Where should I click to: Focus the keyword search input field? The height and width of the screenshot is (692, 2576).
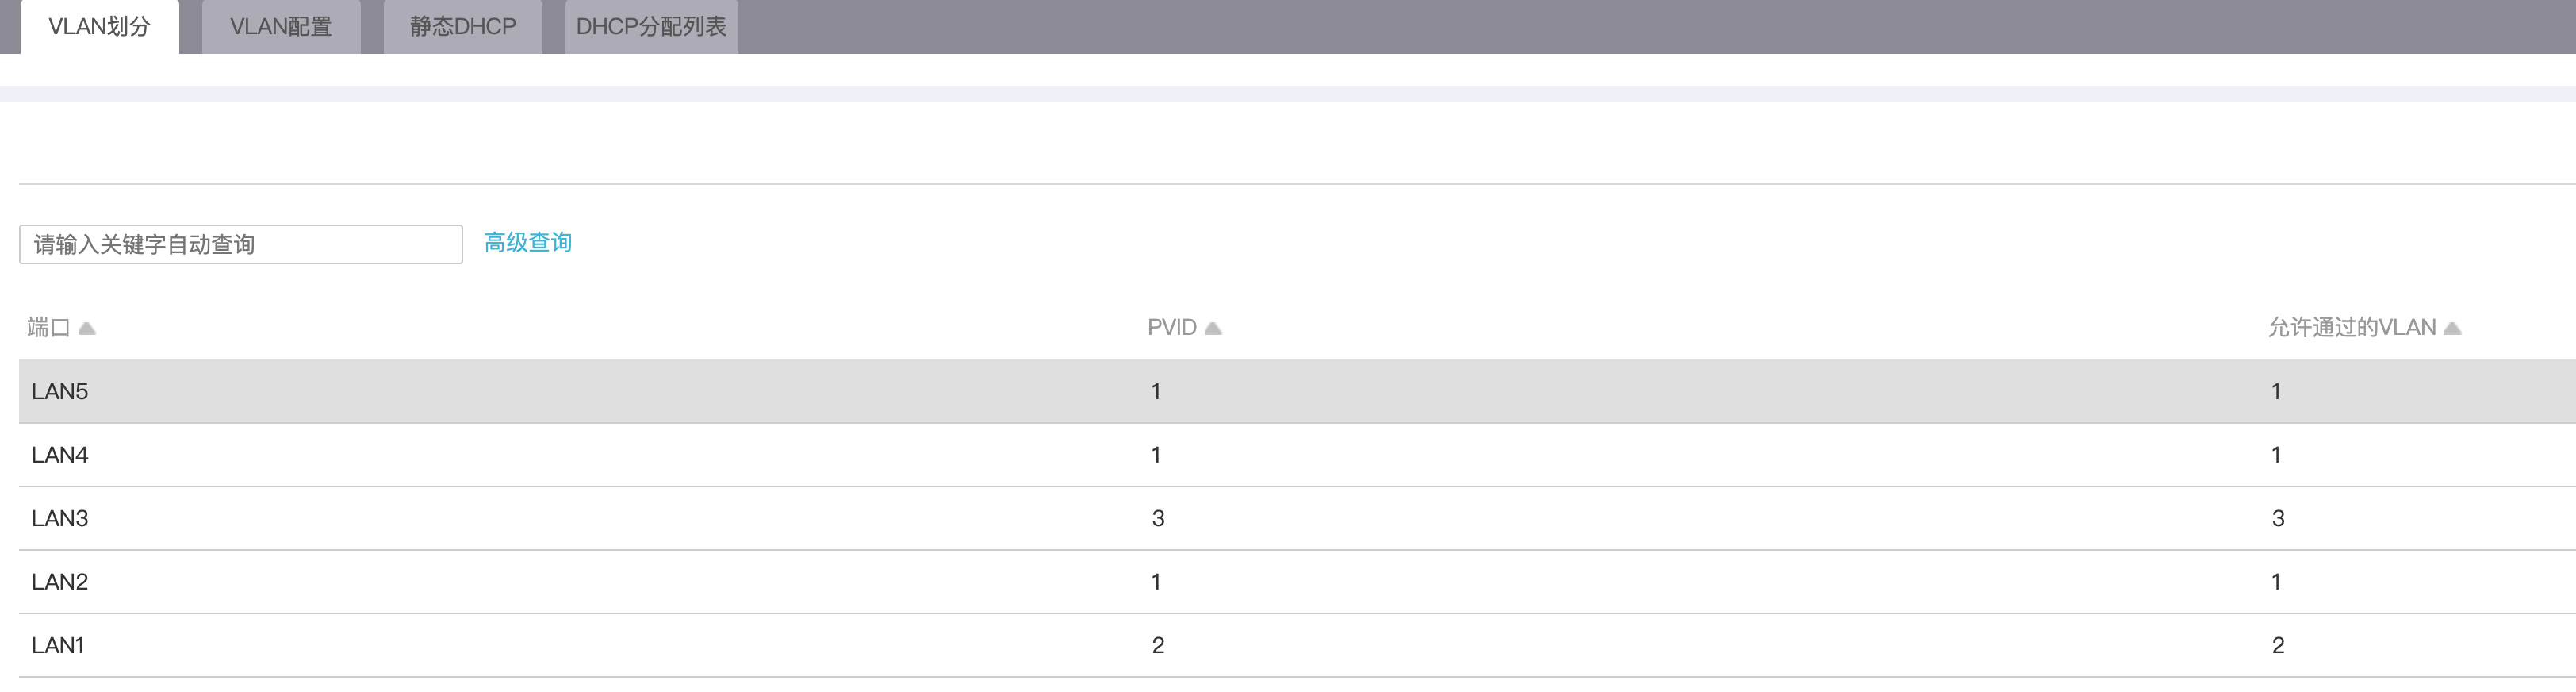(x=241, y=245)
